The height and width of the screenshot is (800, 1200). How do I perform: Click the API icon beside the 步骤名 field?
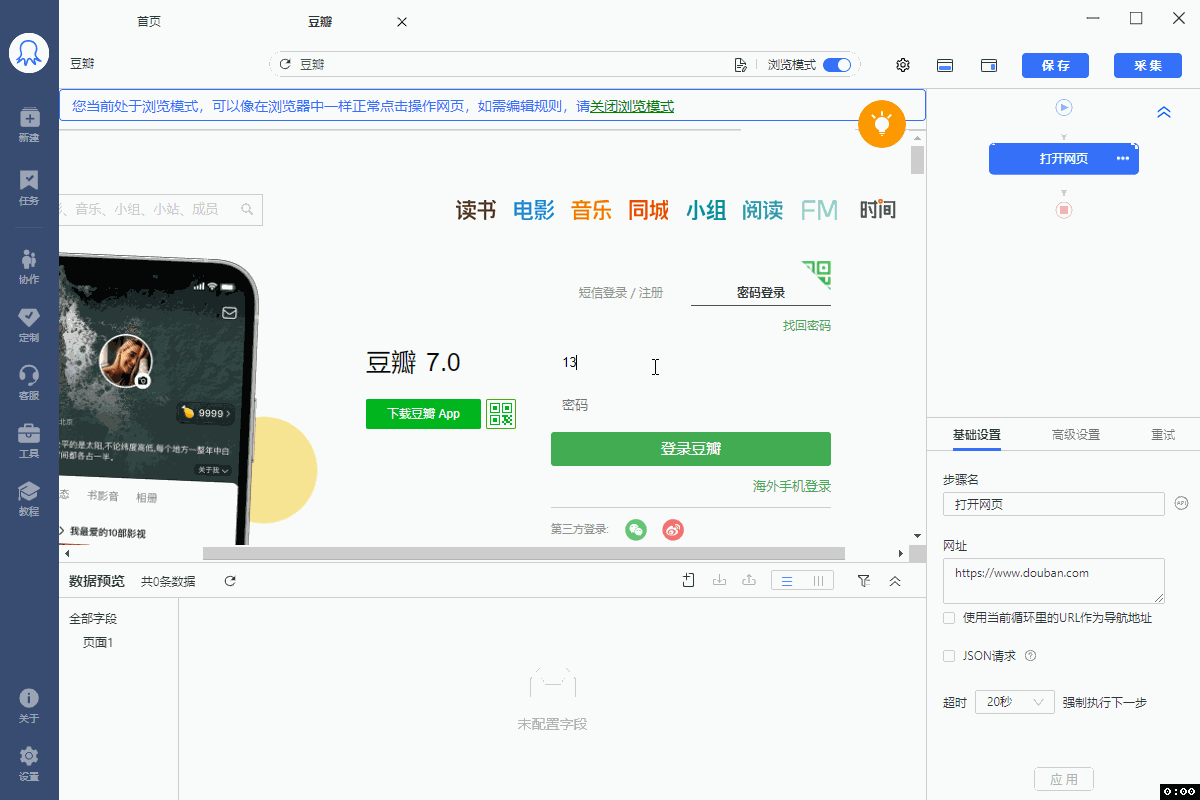pos(1182,503)
